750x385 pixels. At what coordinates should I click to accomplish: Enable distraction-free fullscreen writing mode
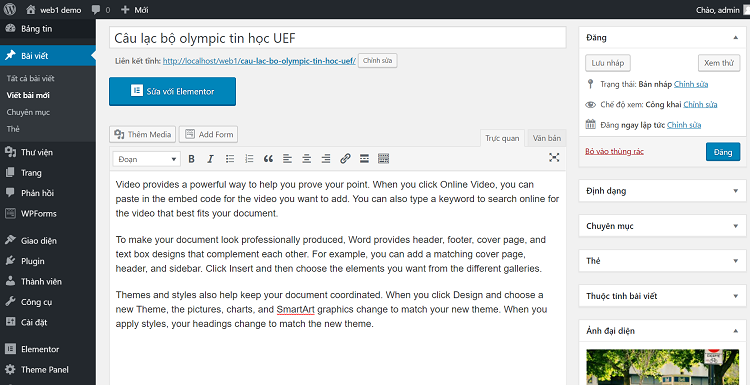click(x=554, y=158)
